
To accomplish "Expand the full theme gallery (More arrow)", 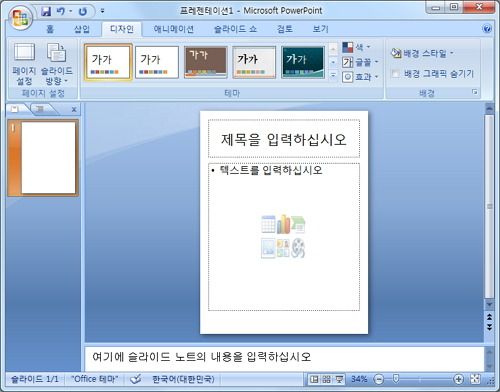I will 333,75.
